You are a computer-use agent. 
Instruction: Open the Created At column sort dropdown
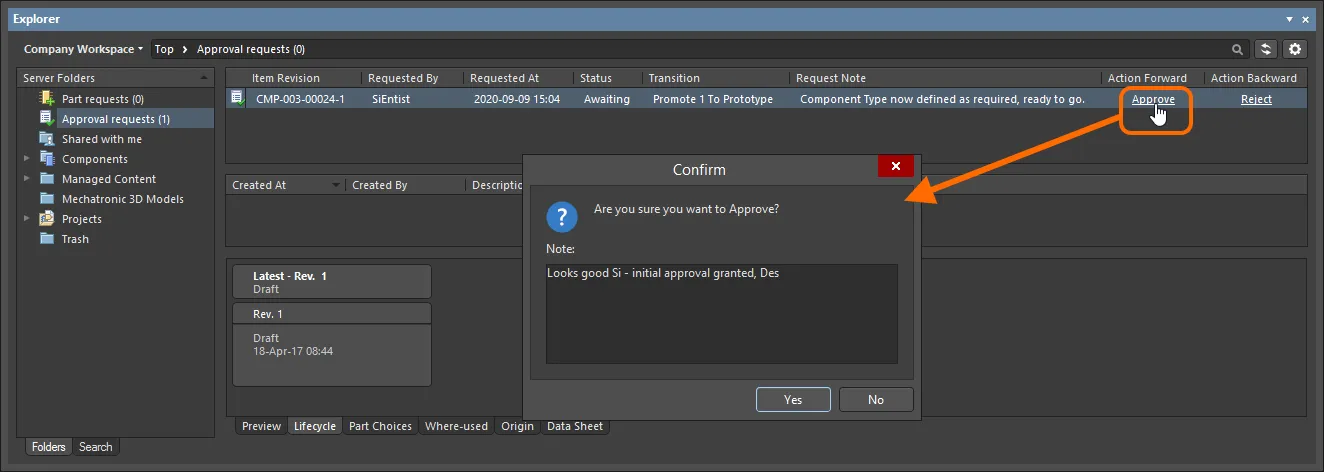(336, 185)
